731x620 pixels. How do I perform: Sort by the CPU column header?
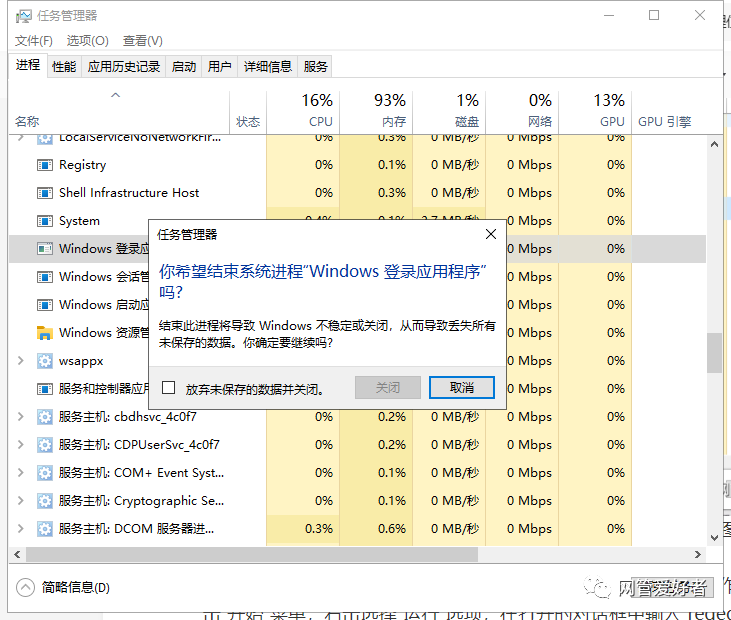[303, 110]
